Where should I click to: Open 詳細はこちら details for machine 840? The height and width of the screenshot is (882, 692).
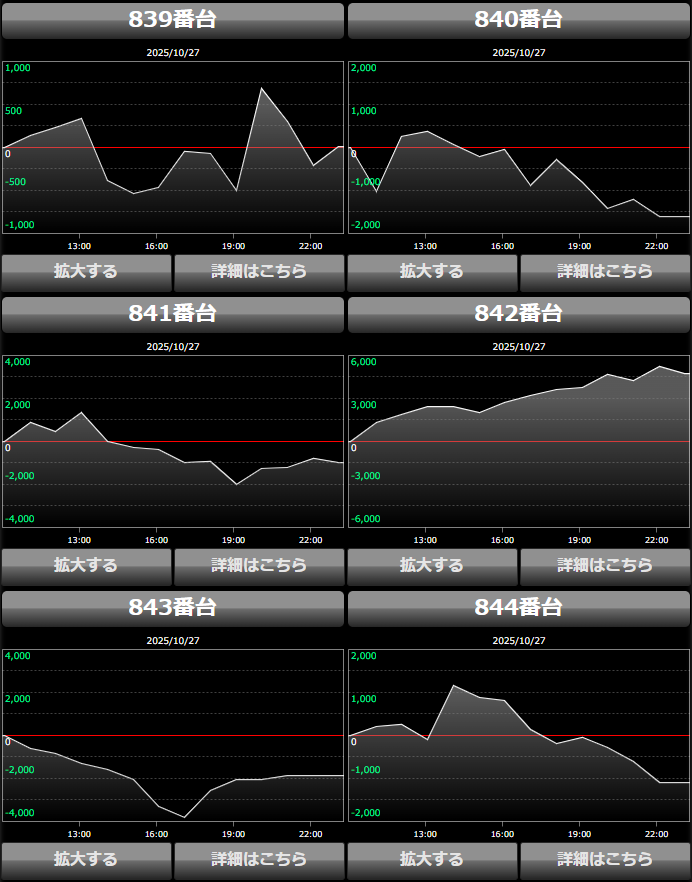(604, 272)
